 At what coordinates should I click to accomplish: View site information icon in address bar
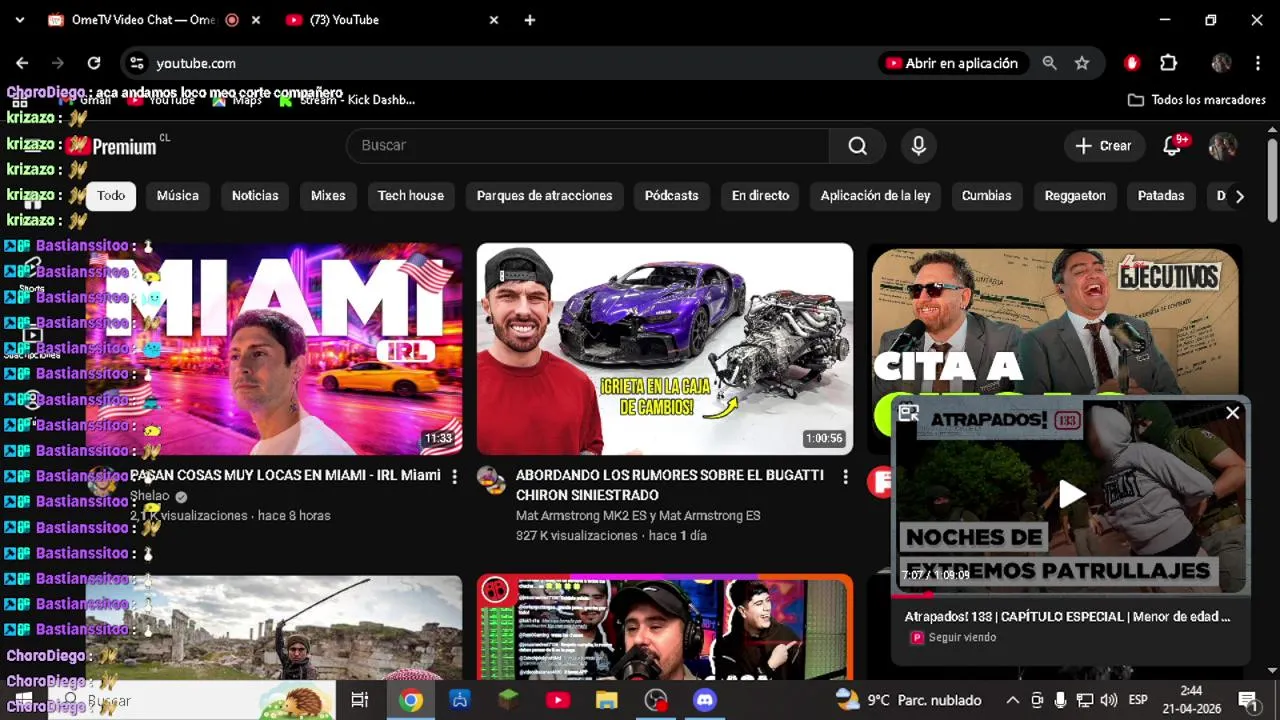[x=136, y=63]
